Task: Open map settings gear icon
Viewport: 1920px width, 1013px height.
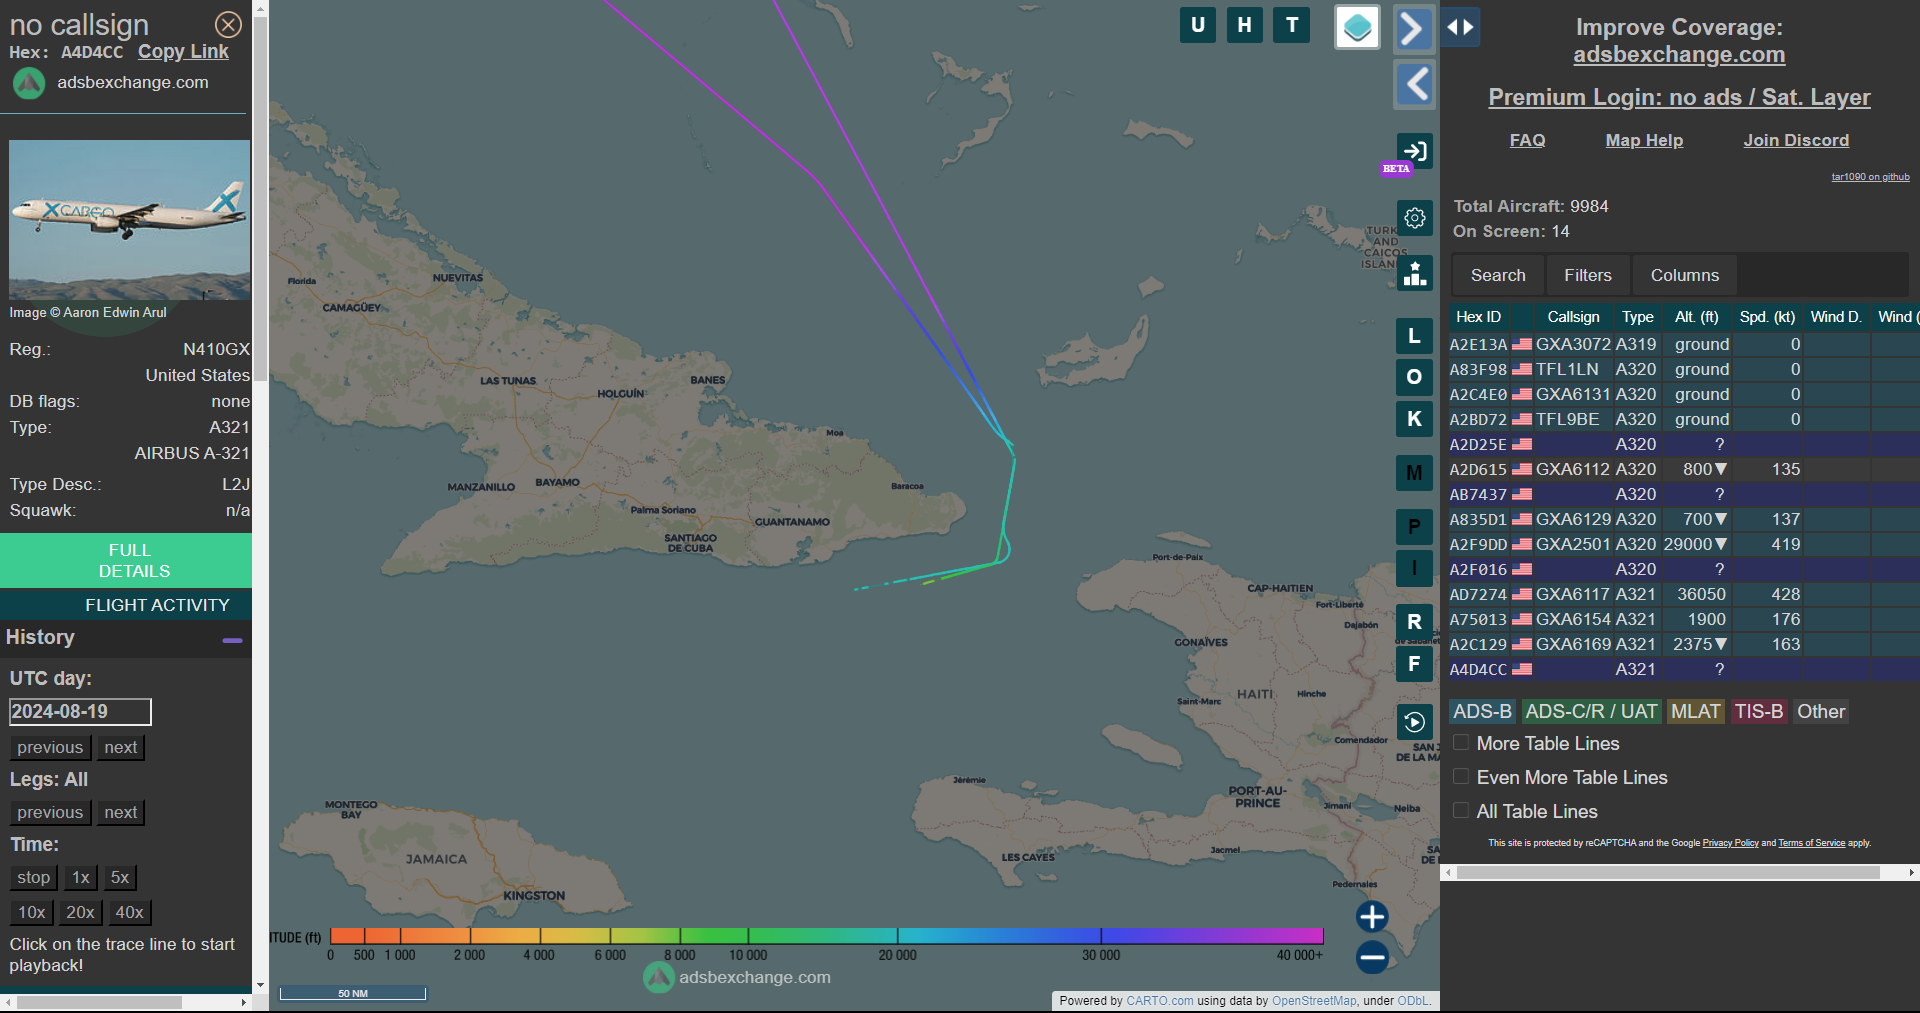Action: (1415, 218)
